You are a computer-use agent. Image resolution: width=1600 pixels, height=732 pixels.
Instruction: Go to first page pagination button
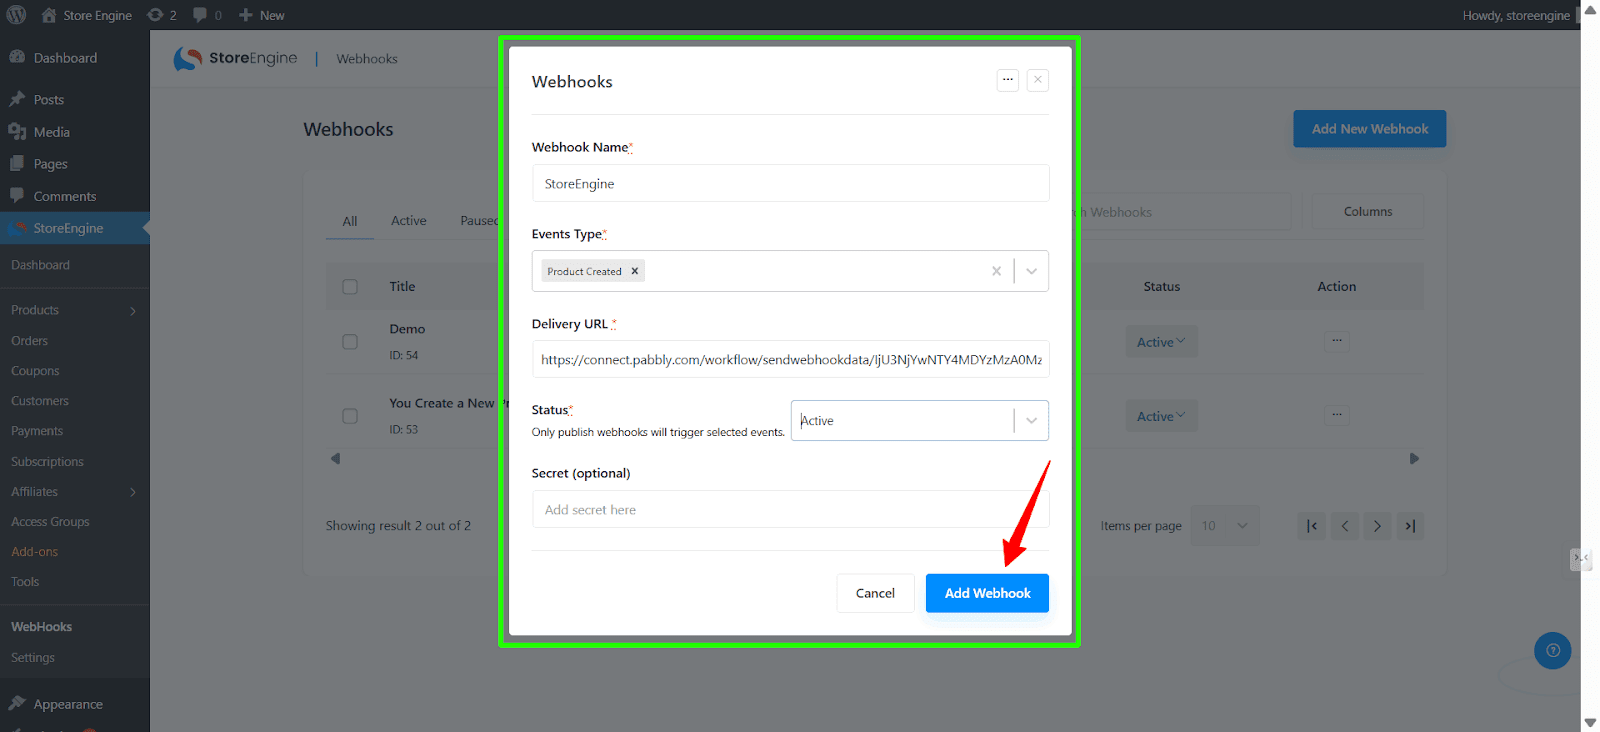click(x=1312, y=526)
